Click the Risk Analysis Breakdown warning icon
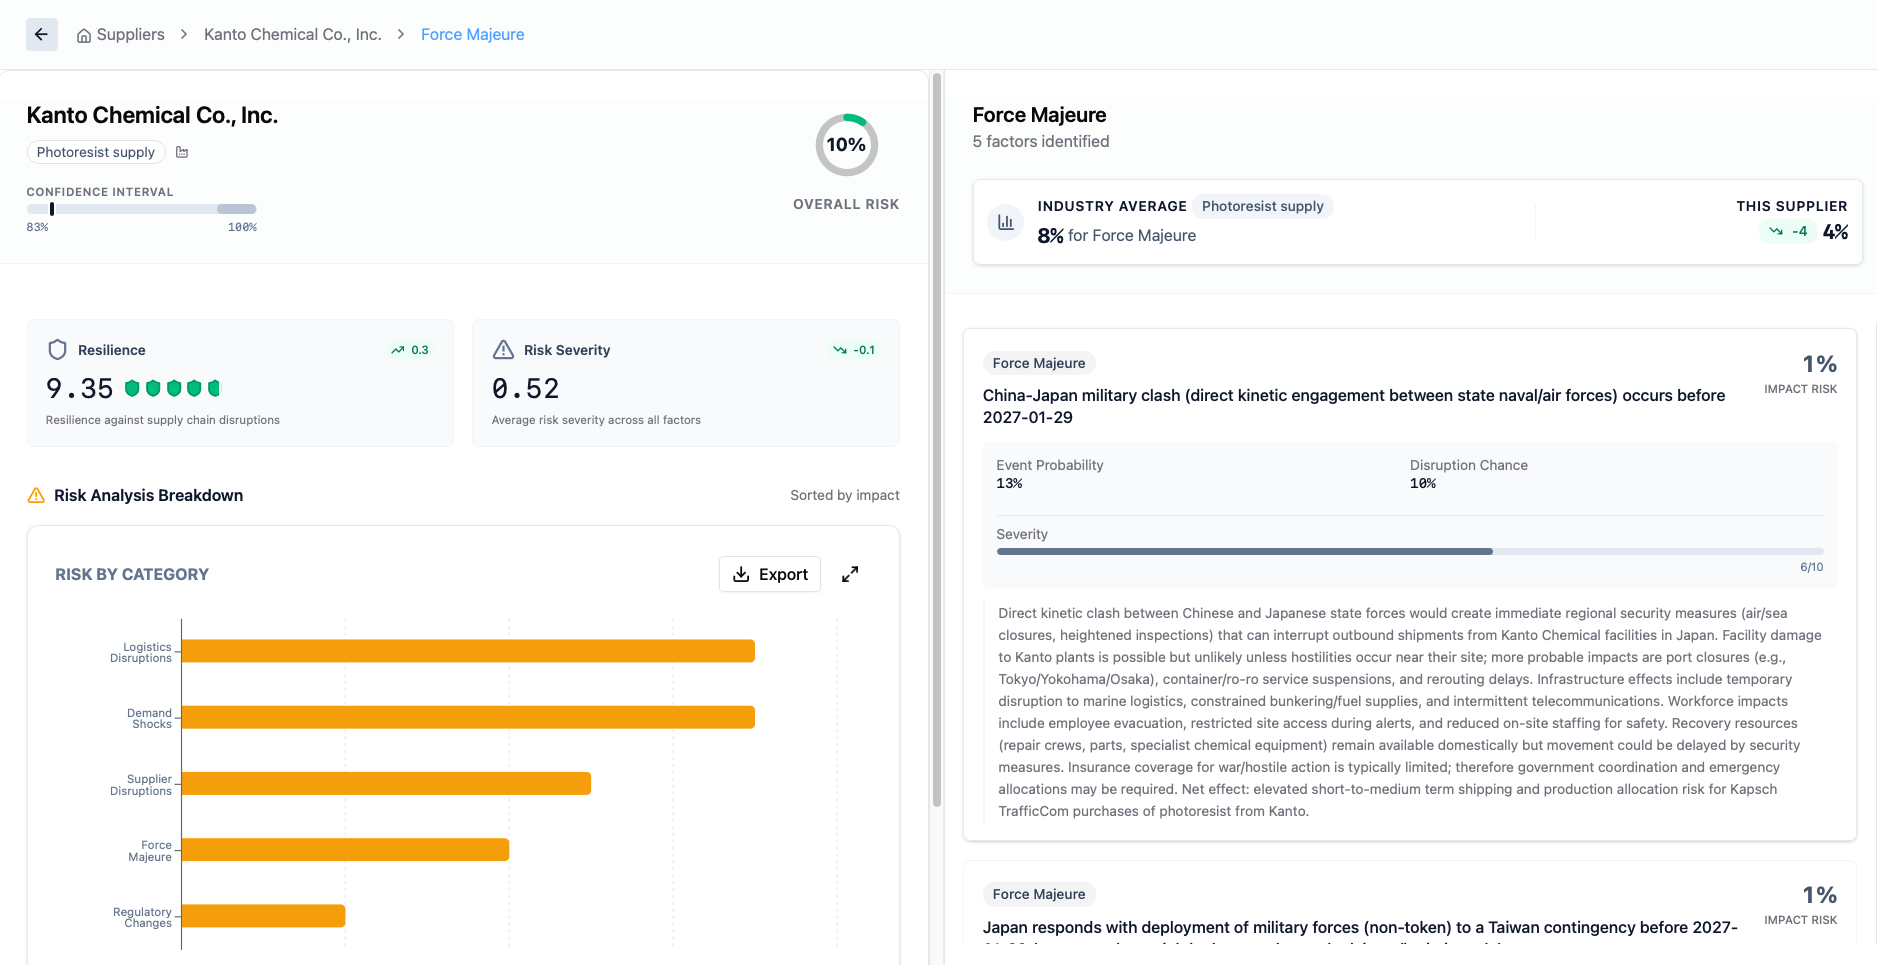 36,495
